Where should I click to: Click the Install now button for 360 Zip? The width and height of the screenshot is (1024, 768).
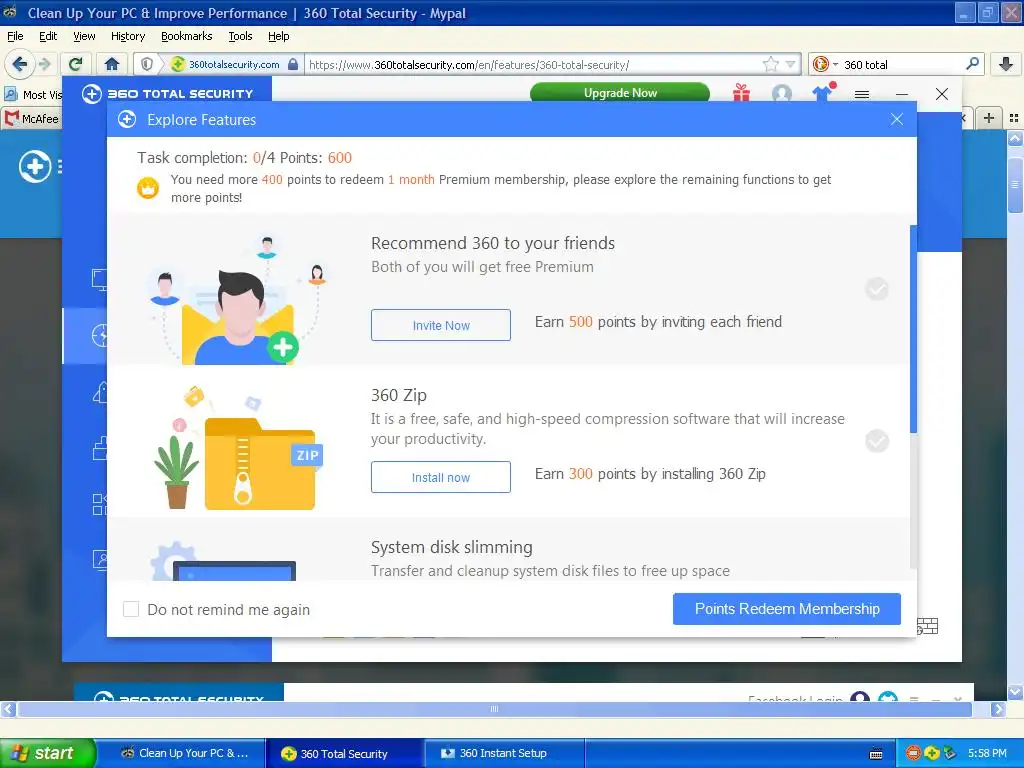pos(441,477)
